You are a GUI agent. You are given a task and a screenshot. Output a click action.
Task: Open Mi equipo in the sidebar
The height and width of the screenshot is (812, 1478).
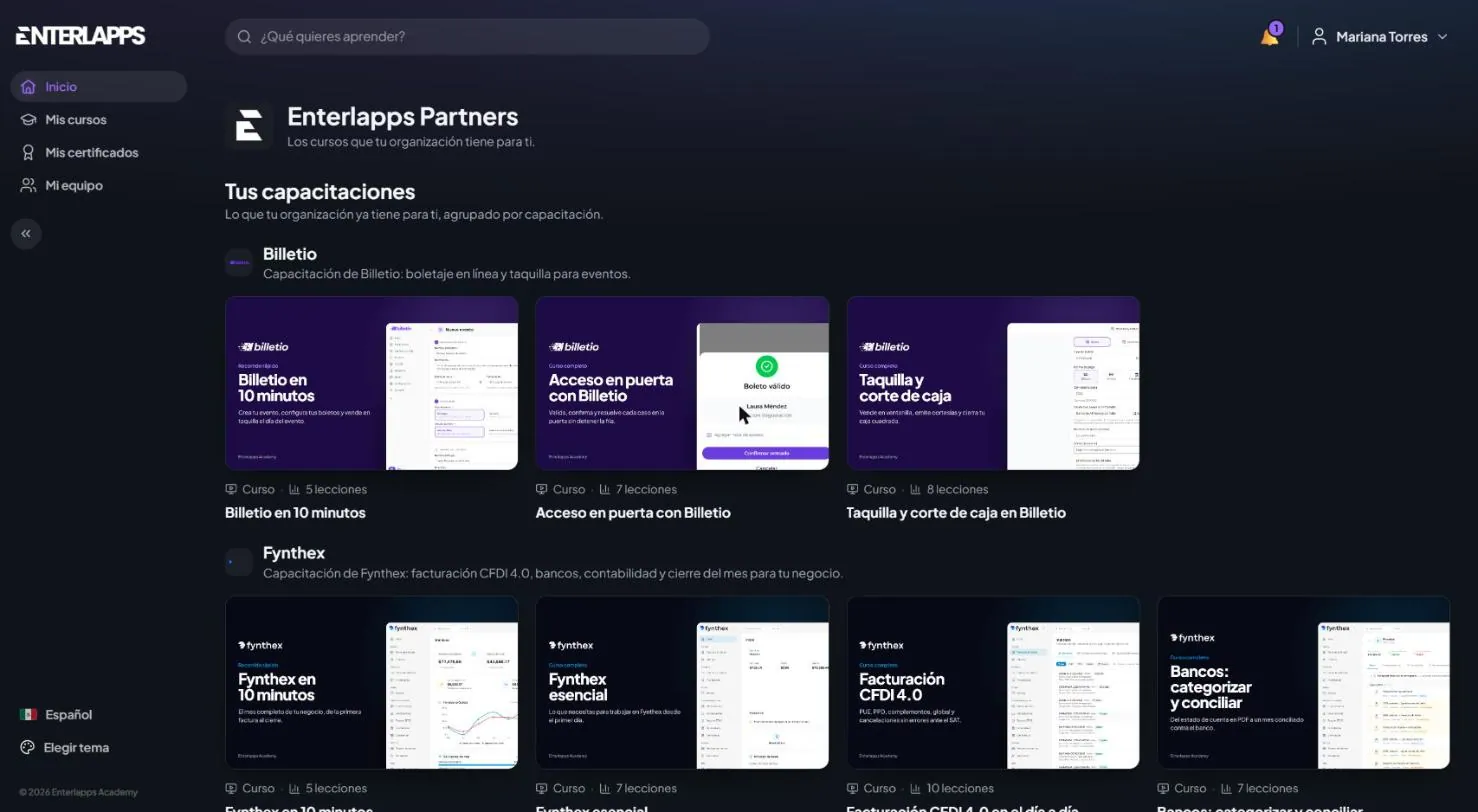point(99,186)
